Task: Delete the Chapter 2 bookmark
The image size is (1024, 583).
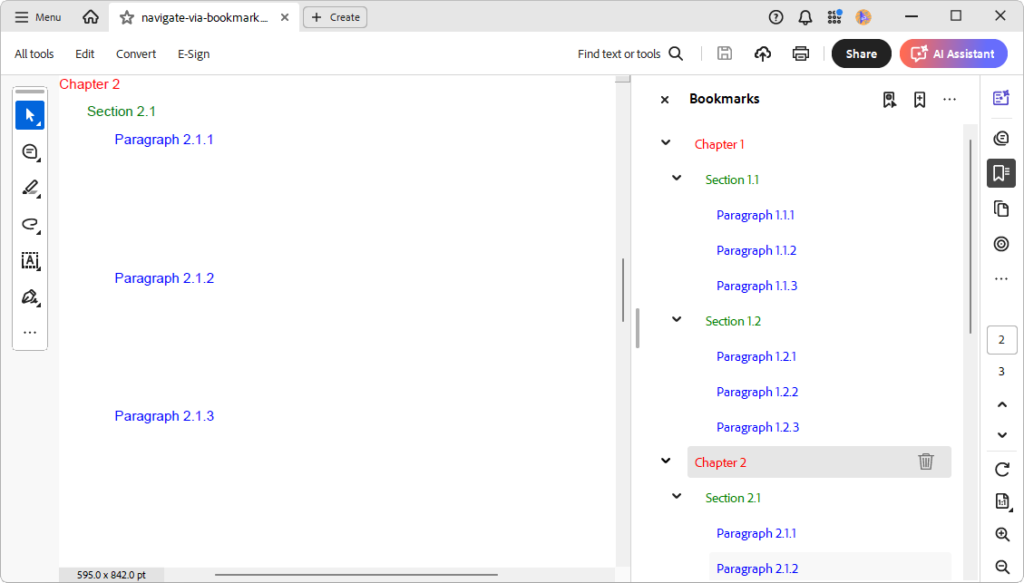Action: [926, 462]
